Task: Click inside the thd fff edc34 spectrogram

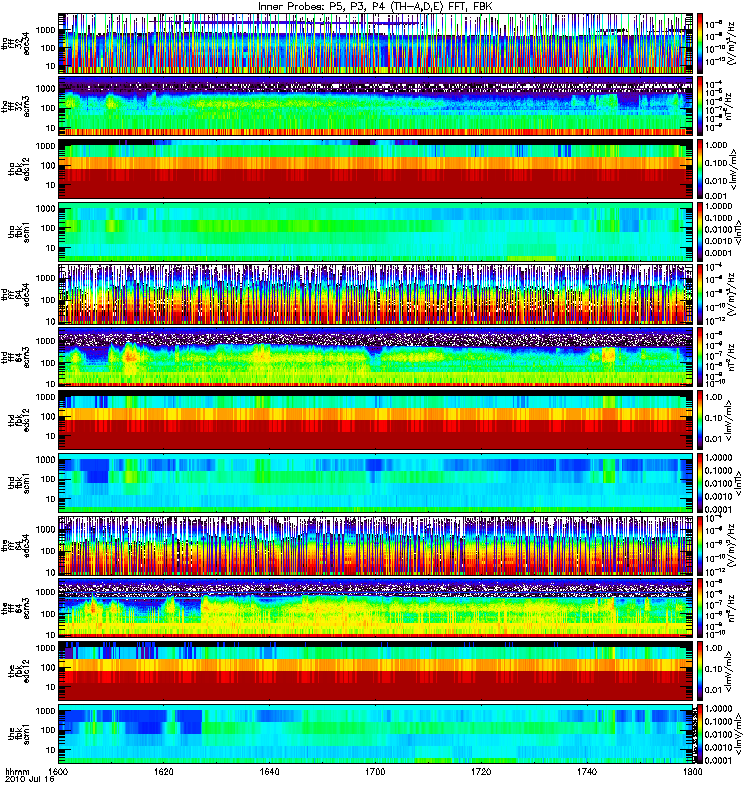Action: click(x=375, y=294)
